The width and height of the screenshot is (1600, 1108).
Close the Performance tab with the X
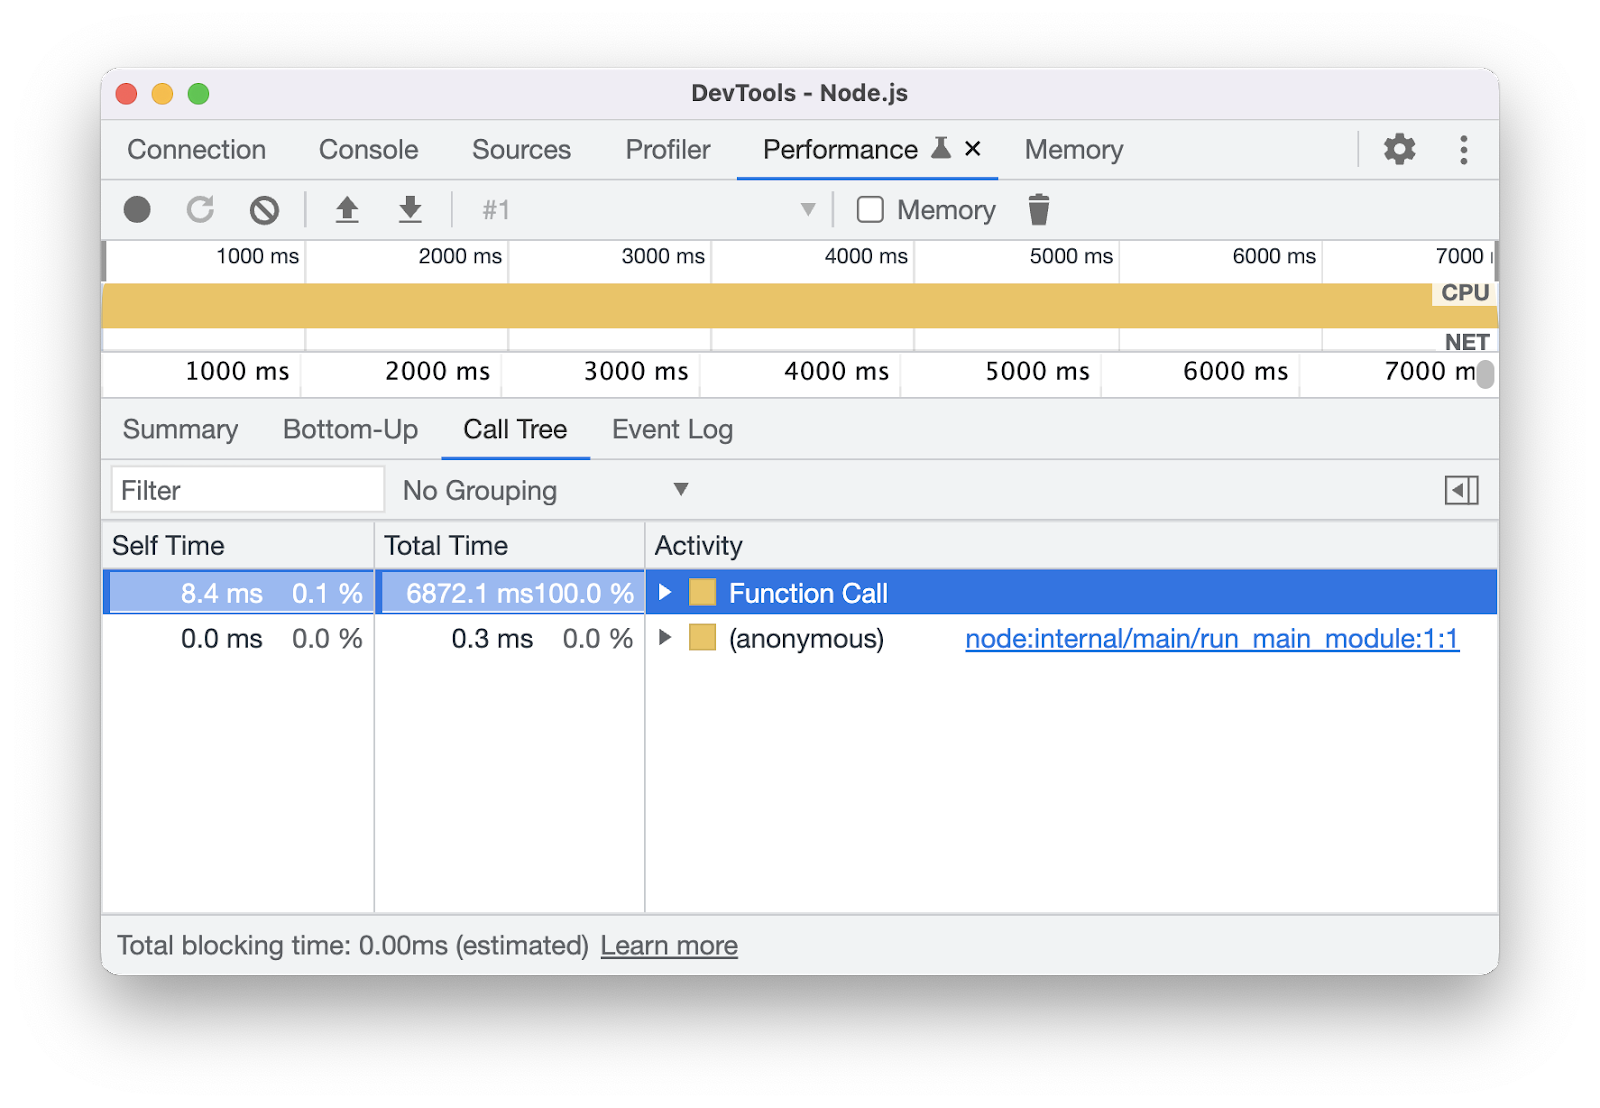972,149
